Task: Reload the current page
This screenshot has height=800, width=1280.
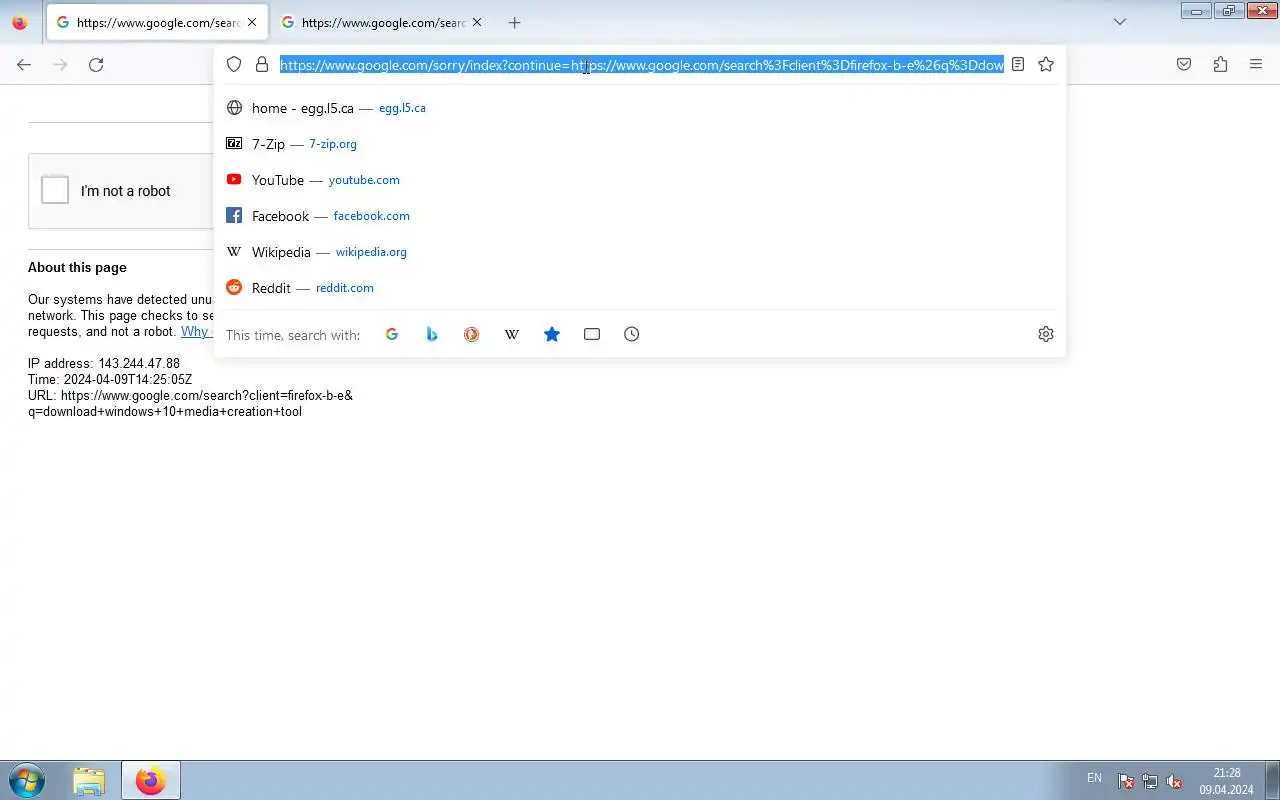Action: coord(96,64)
